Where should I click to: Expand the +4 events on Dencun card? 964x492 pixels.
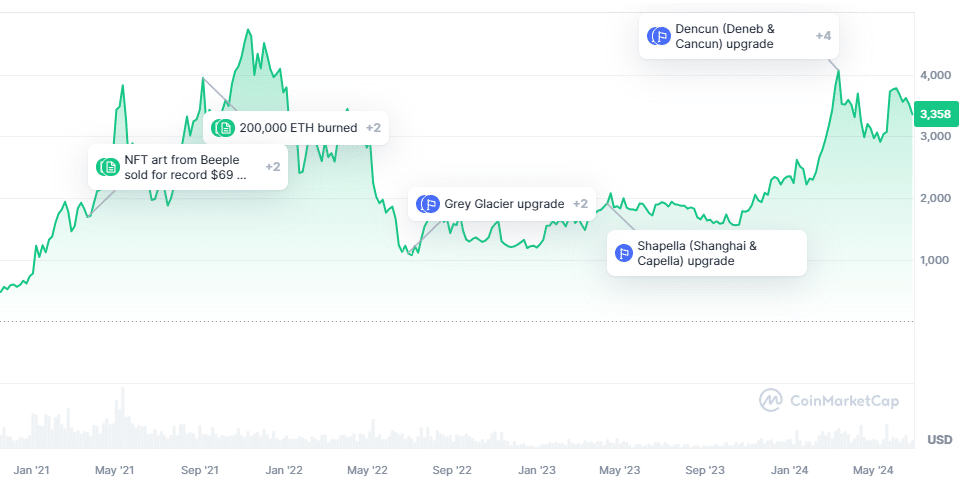(823, 36)
